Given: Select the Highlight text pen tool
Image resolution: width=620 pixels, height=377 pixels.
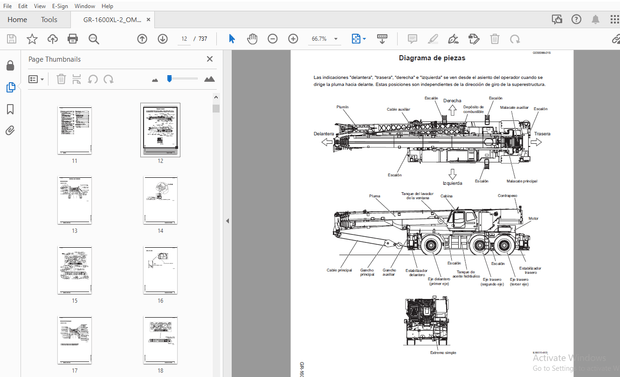Looking at the screenshot, I should pos(433,39).
